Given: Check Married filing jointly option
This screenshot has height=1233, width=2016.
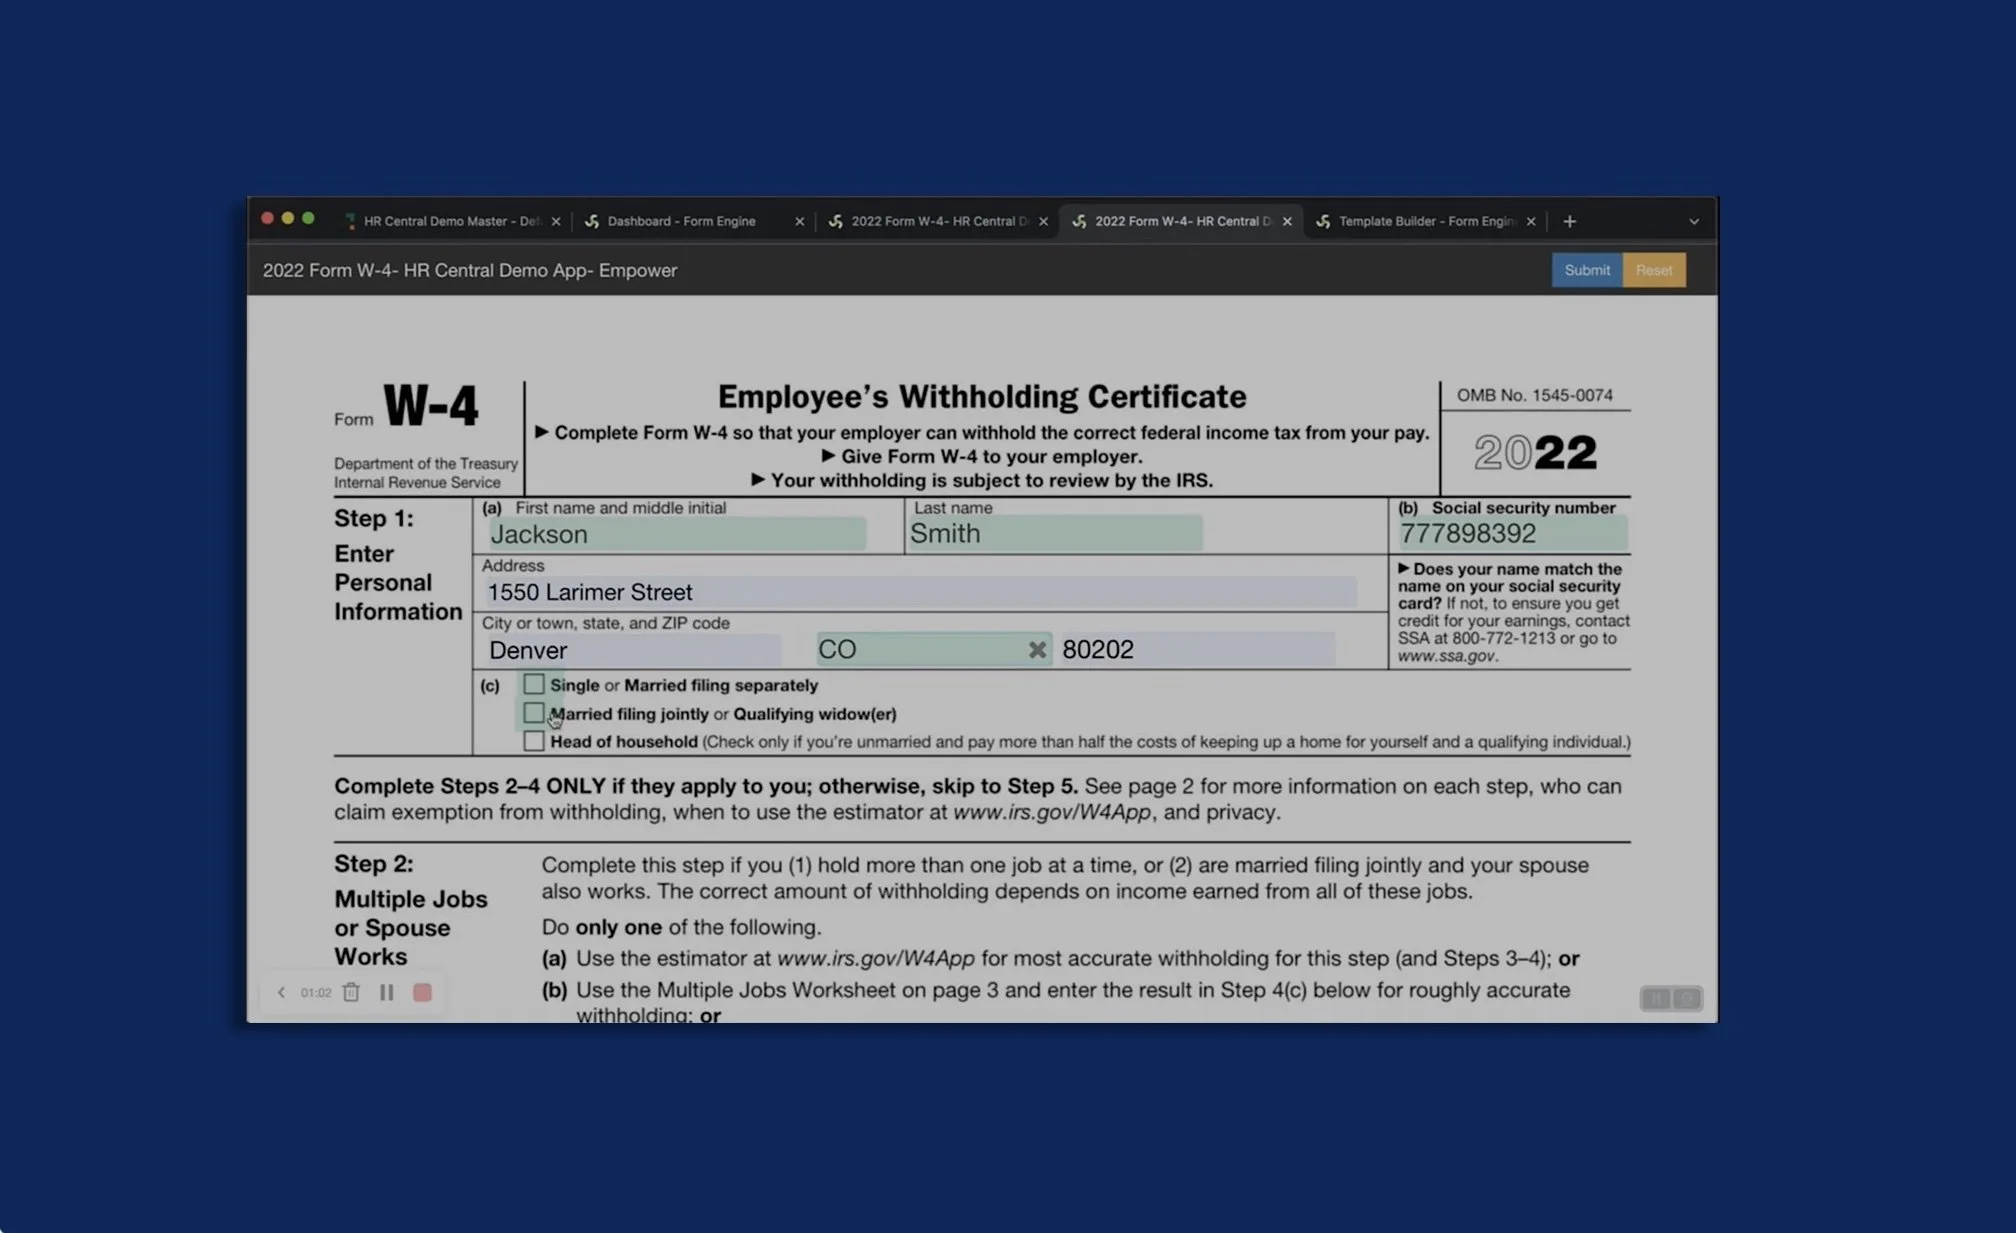Looking at the screenshot, I should tap(533, 713).
